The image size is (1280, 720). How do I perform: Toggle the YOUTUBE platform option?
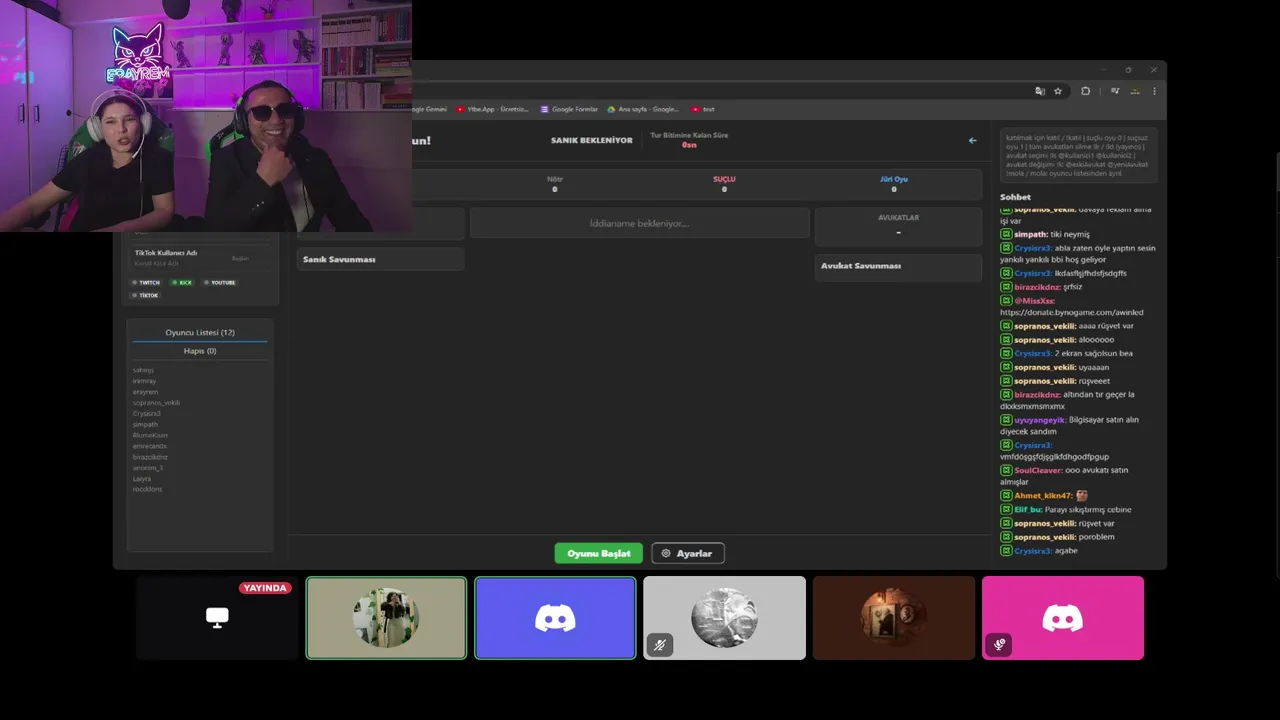219,282
